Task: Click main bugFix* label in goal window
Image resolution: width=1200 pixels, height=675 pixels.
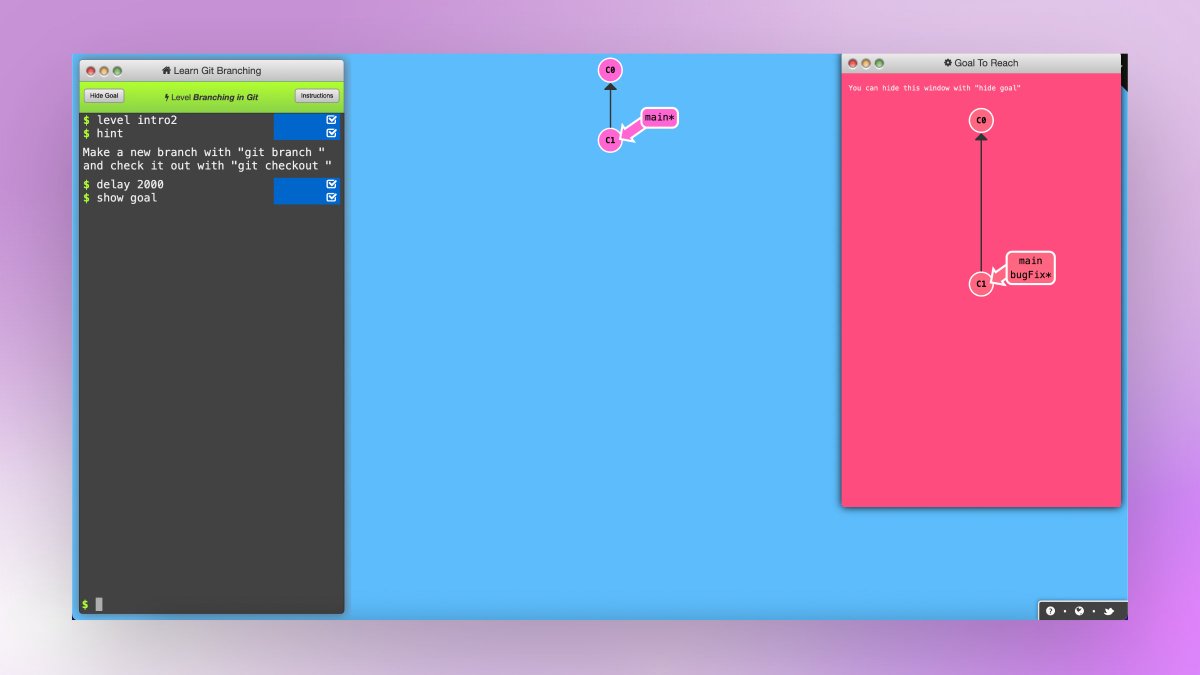Action: click(1030, 268)
